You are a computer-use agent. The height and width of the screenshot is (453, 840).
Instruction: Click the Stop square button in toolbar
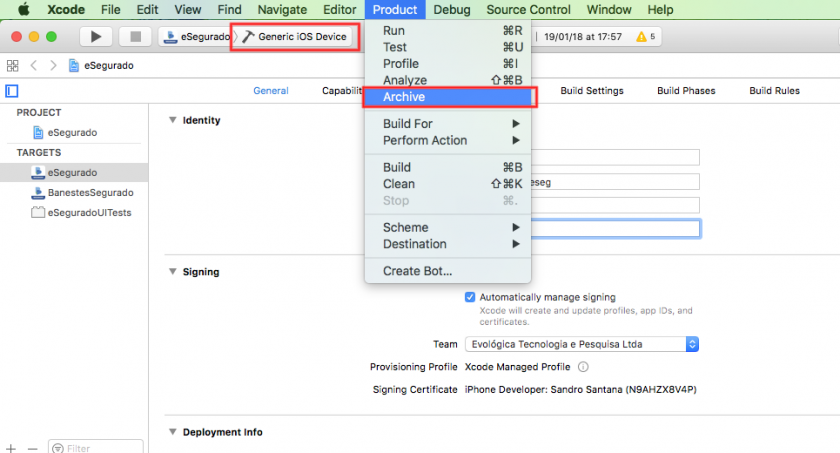135,36
